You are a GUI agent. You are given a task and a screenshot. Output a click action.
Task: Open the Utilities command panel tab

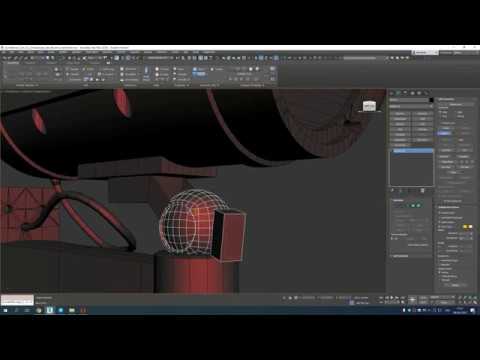[x=426, y=93]
